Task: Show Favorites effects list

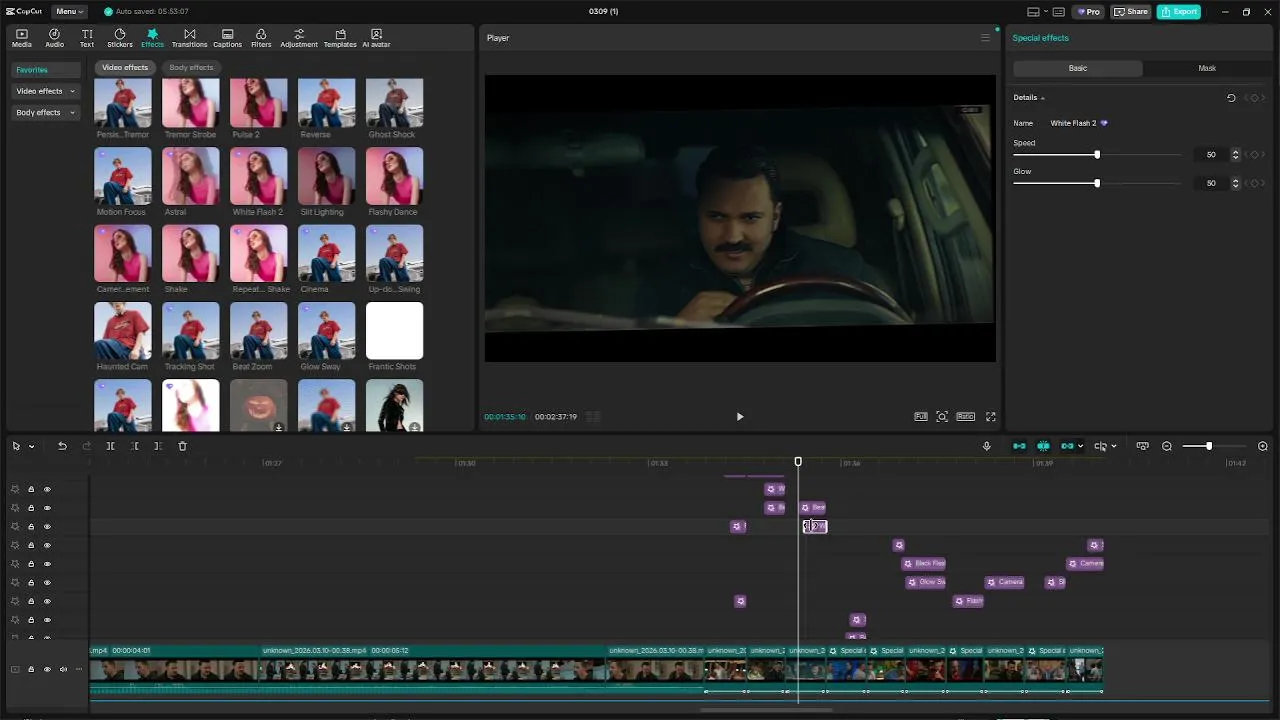Action: click(46, 70)
